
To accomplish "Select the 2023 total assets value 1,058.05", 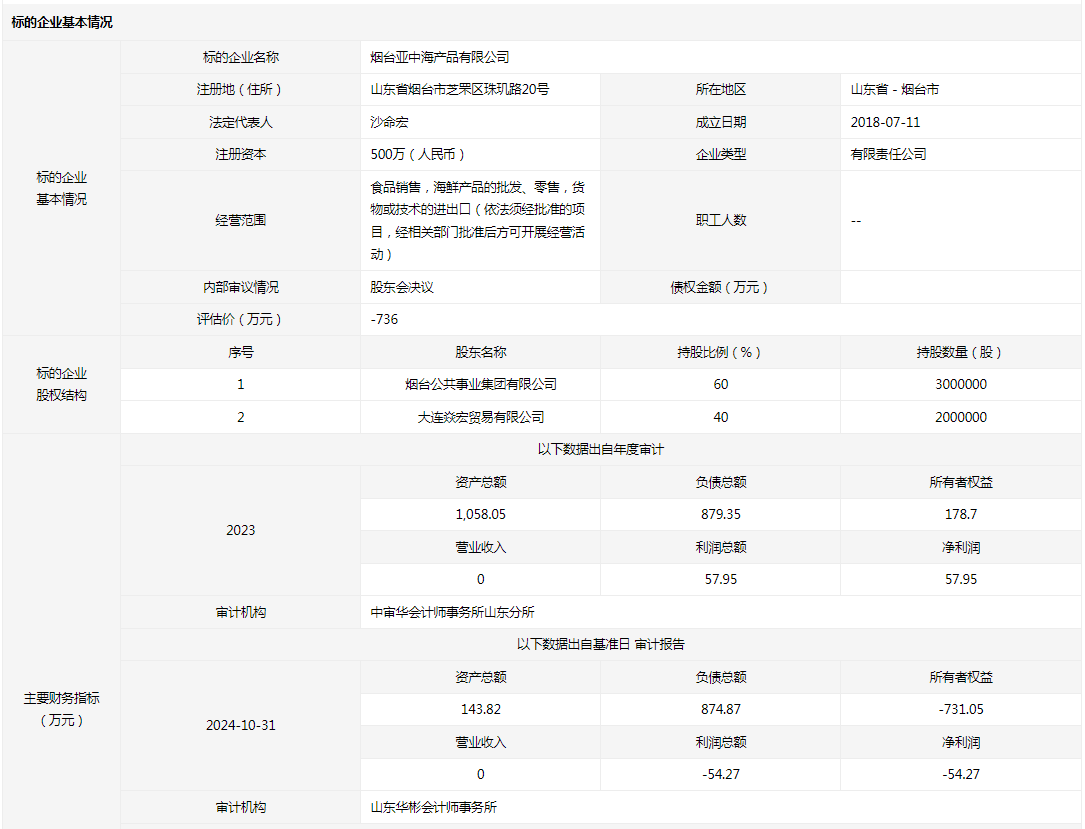I will click(480, 514).
